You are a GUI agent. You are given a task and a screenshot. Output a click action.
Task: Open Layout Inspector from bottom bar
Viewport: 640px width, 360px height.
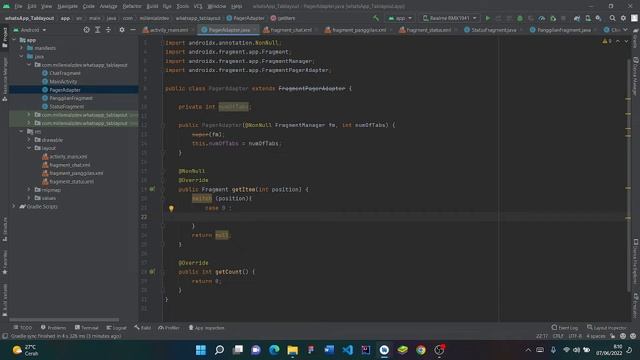(x=606, y=328)
